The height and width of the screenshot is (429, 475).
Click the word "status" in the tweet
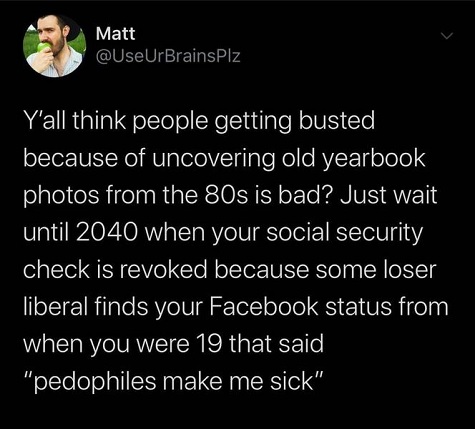(358, 307)
